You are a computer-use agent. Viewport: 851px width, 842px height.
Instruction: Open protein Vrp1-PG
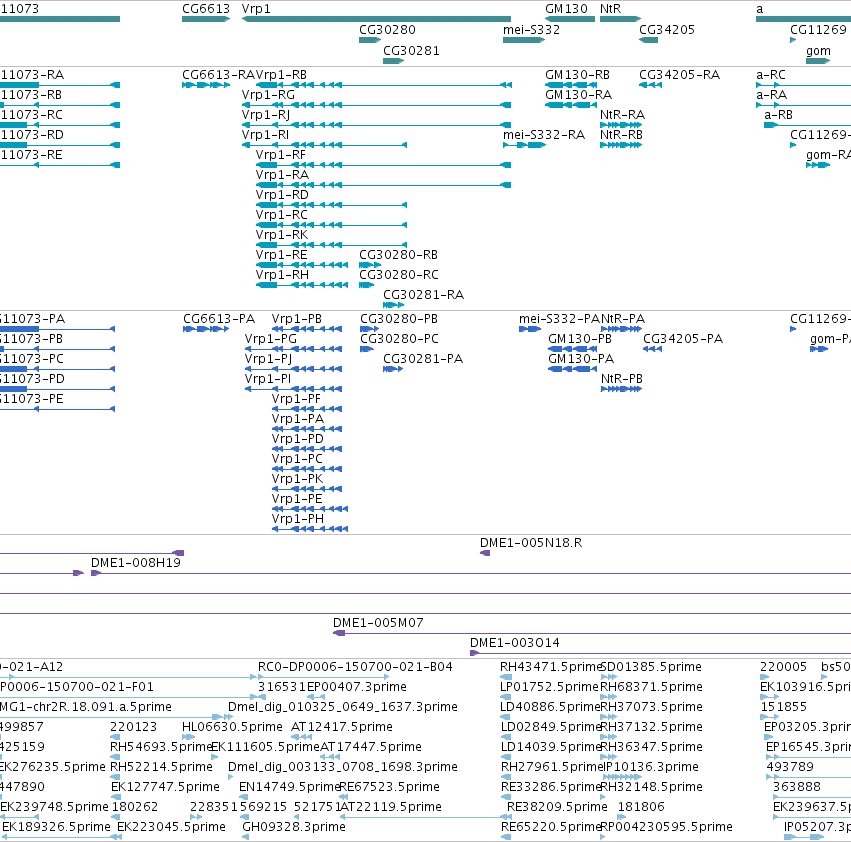point(294,349)
